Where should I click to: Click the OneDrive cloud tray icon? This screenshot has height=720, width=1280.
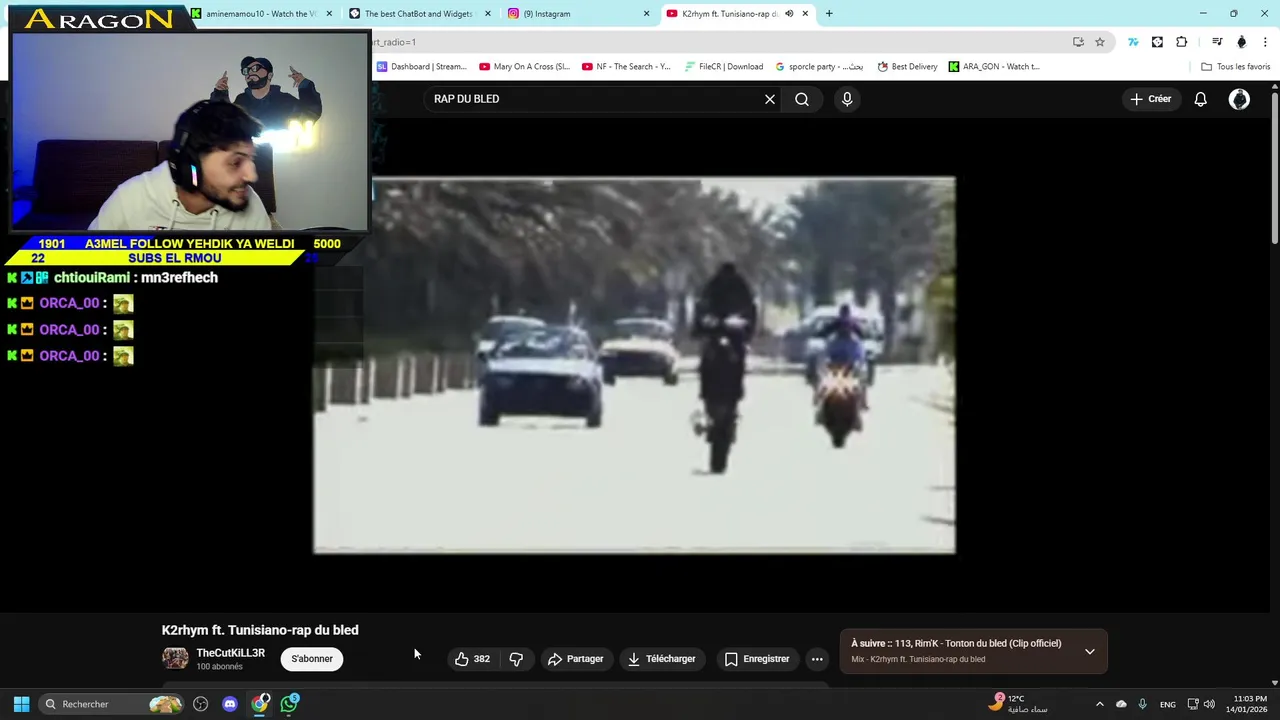(1121, 704)
